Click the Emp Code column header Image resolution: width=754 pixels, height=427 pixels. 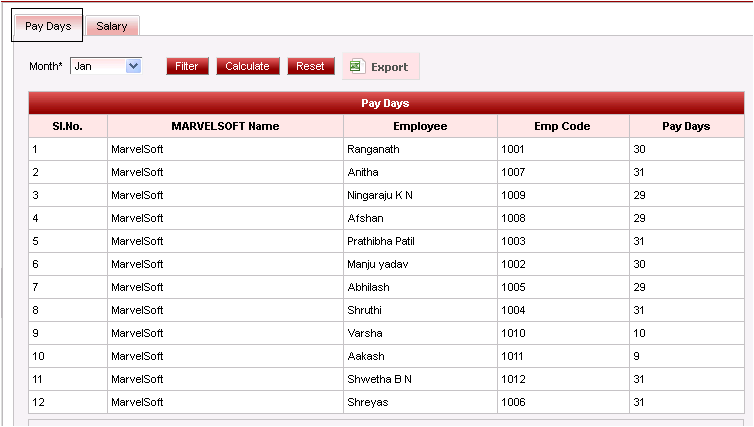coord(563,126)
